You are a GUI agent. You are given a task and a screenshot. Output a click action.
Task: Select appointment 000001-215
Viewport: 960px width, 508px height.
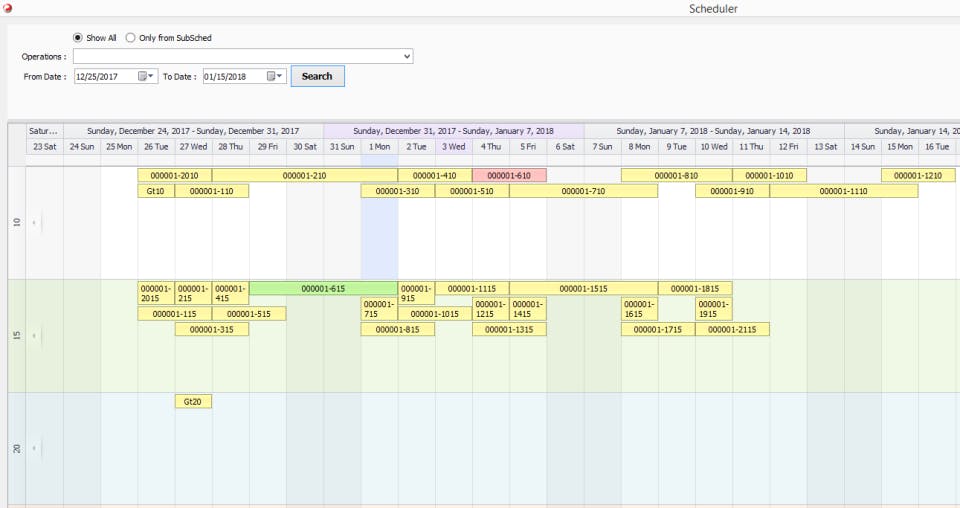click(193, 293)
